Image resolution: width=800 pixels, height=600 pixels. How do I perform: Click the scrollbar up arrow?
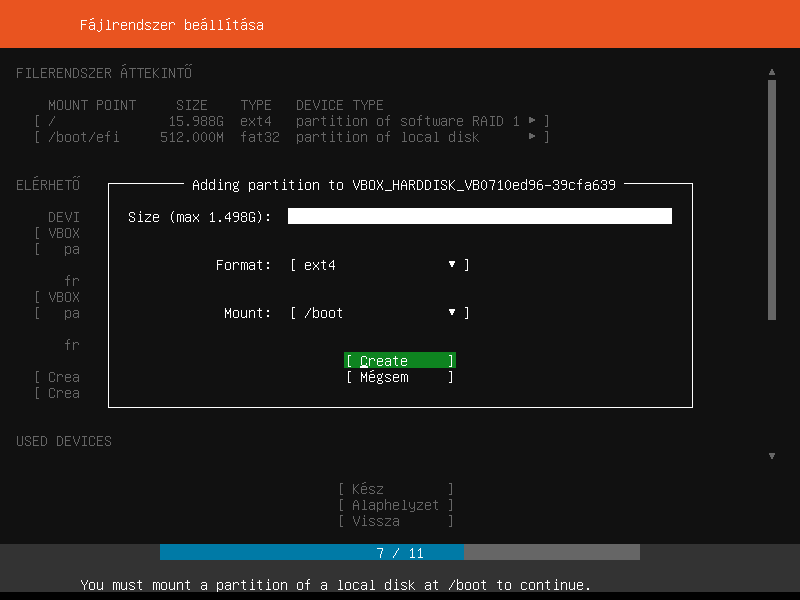click(x=772, y=72)
